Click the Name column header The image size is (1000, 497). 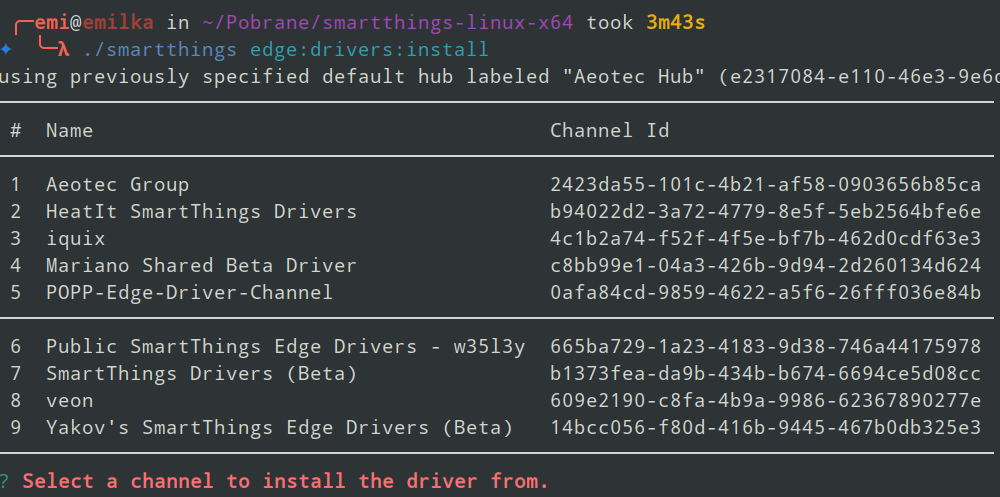click(x=69, y=131)
